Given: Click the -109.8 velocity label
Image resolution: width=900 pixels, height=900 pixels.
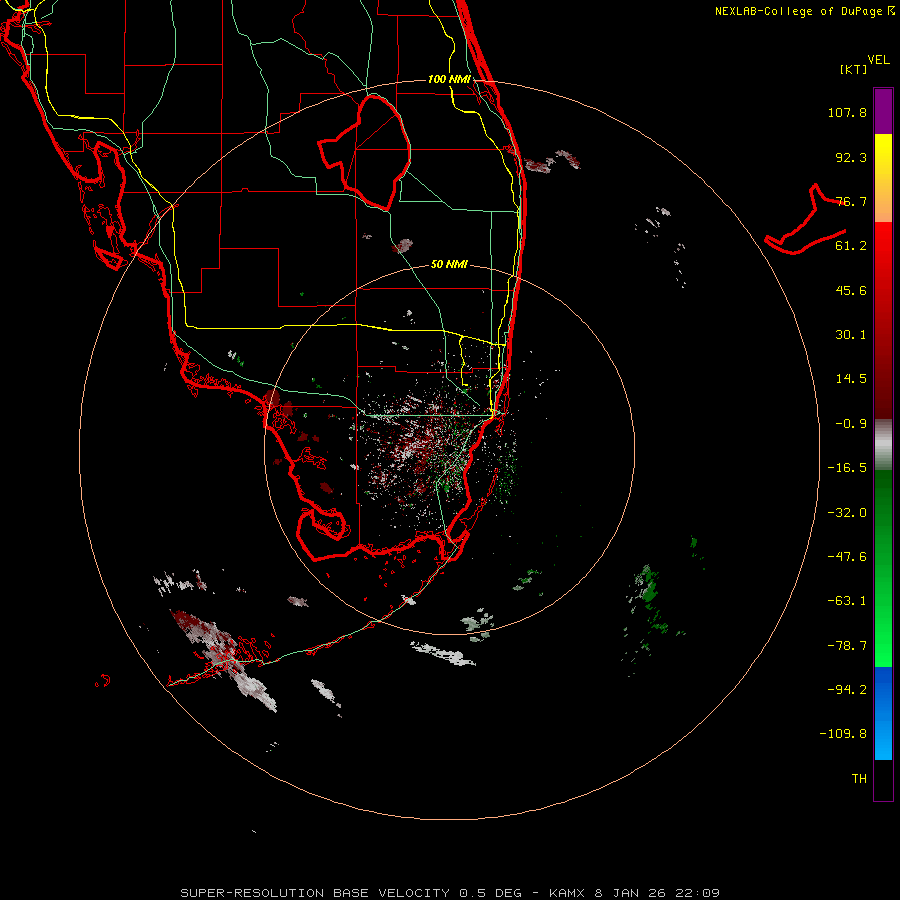Looking at the screenshot, I should click(x=843, y=734).
